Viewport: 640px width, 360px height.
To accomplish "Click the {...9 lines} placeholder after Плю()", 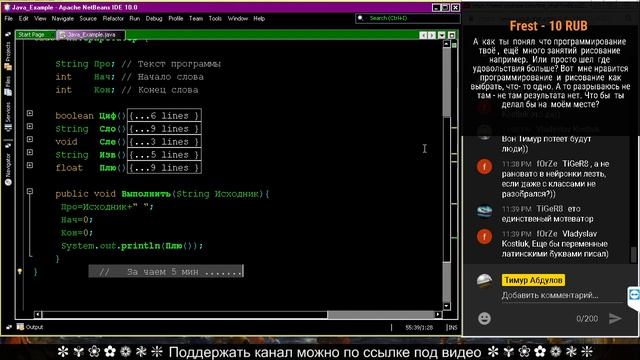I will [x=164, y=168].
